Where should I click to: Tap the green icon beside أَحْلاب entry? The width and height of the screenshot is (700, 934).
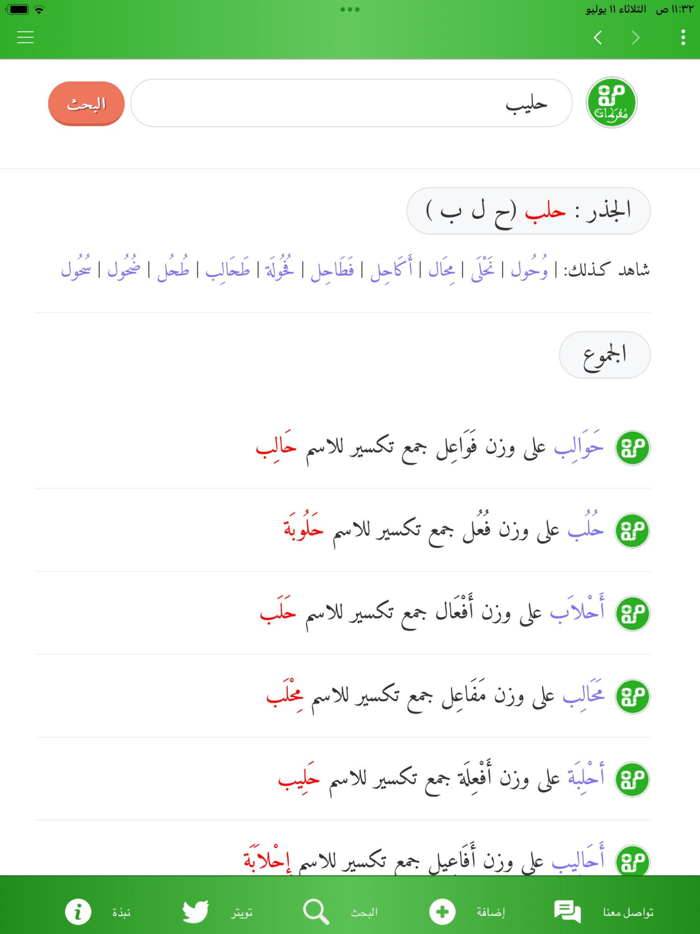click(633, 614)
